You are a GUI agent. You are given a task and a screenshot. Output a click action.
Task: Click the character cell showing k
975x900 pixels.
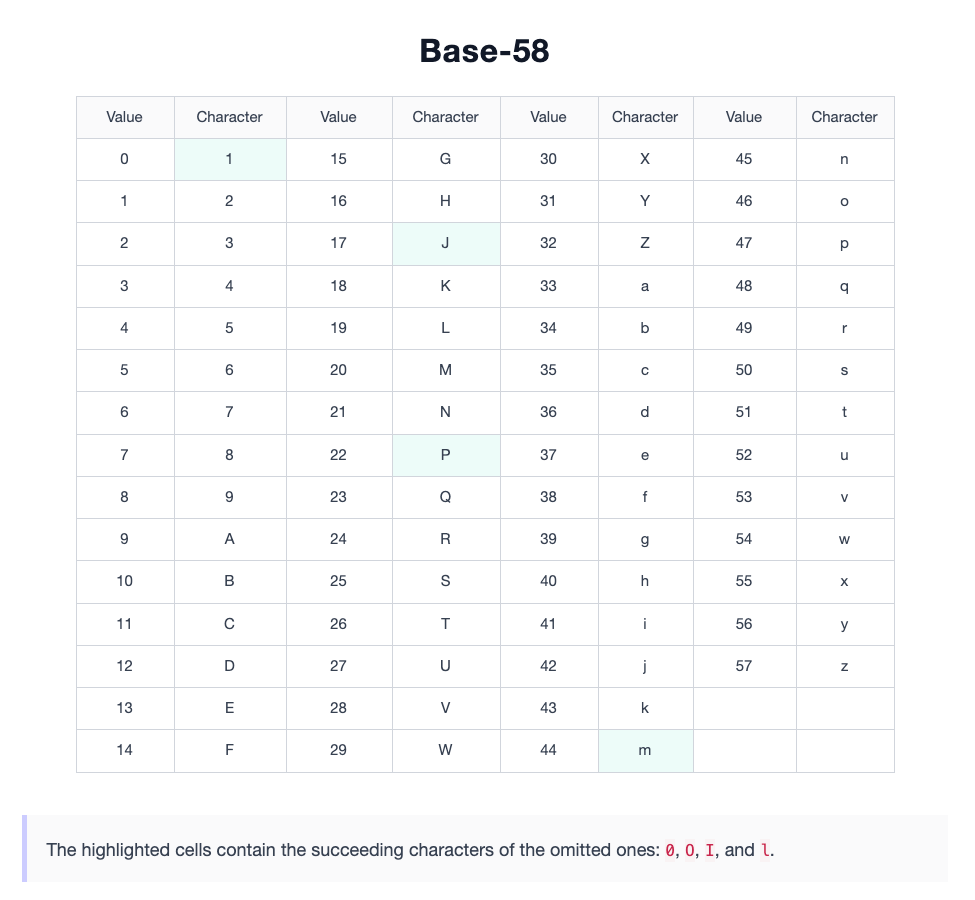pyautogui.click(x=645, y=708)
